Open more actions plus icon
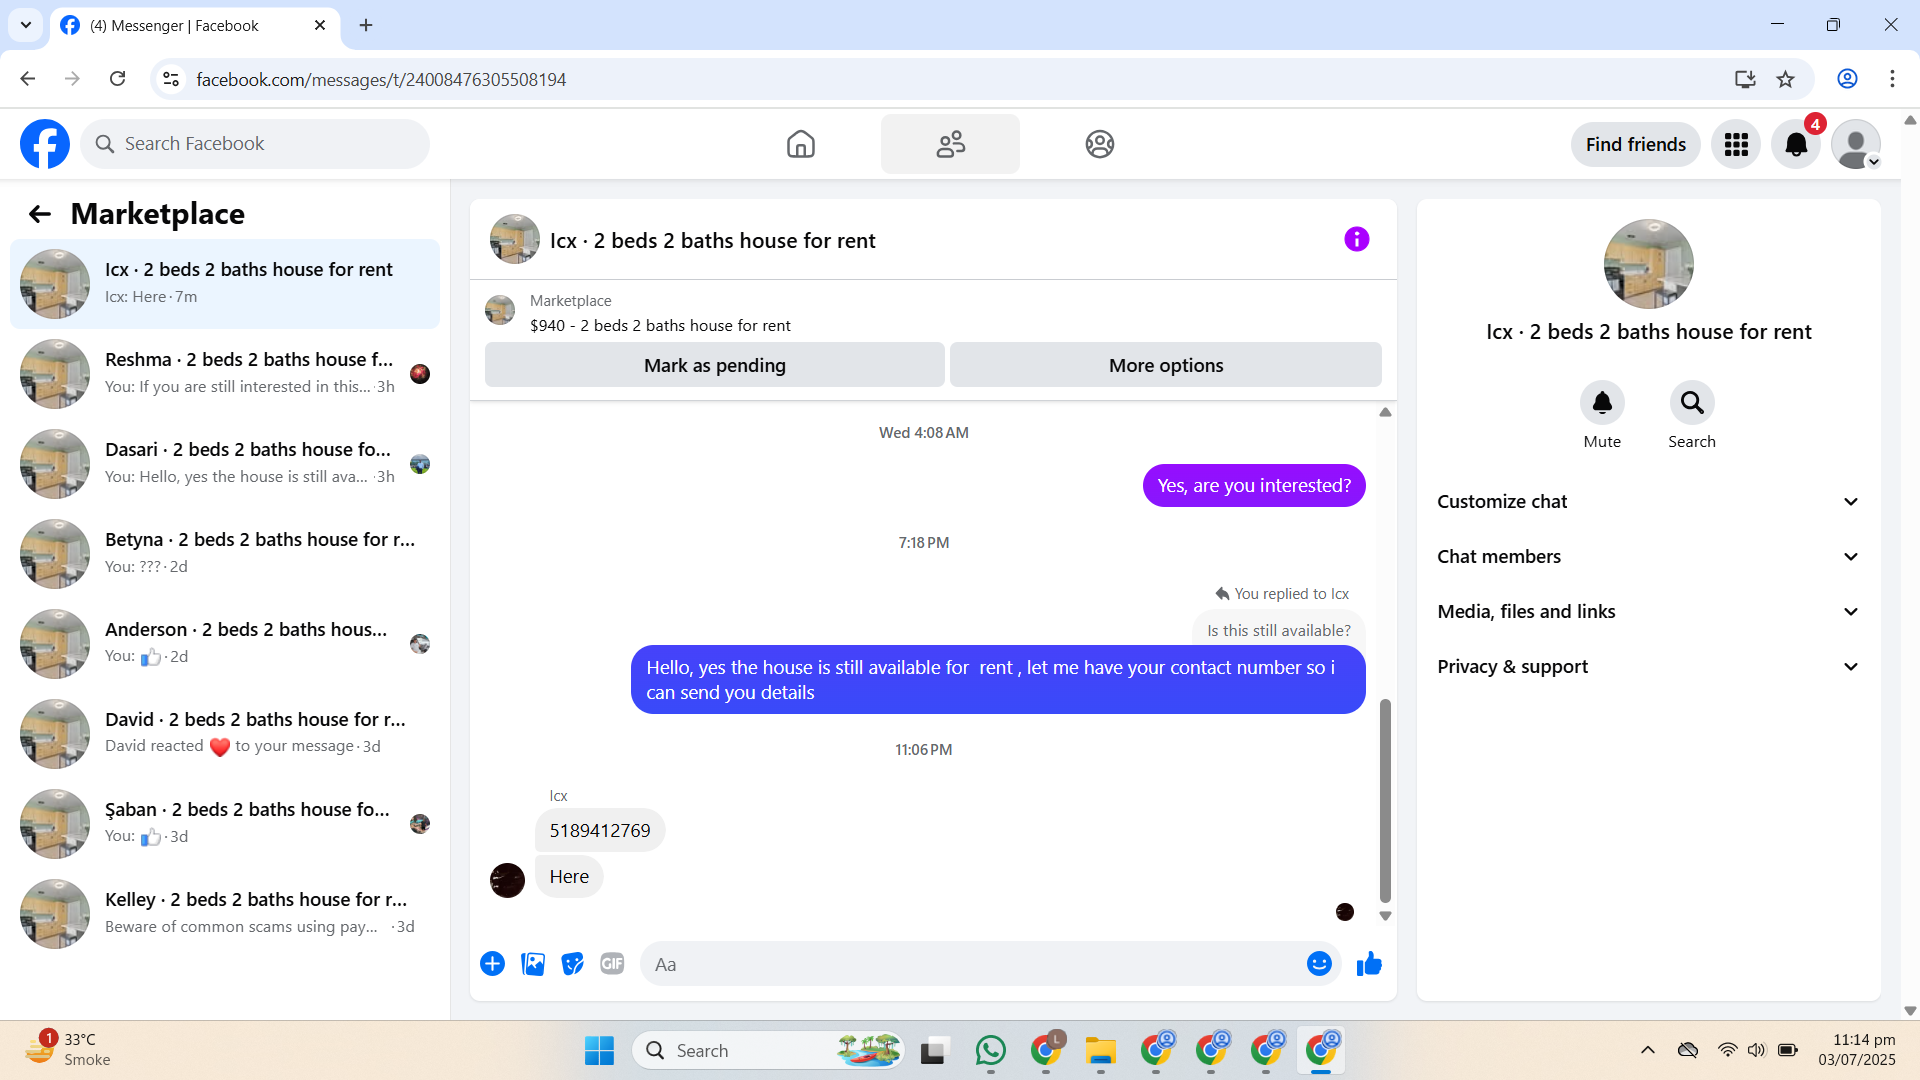 click(492, 964)
